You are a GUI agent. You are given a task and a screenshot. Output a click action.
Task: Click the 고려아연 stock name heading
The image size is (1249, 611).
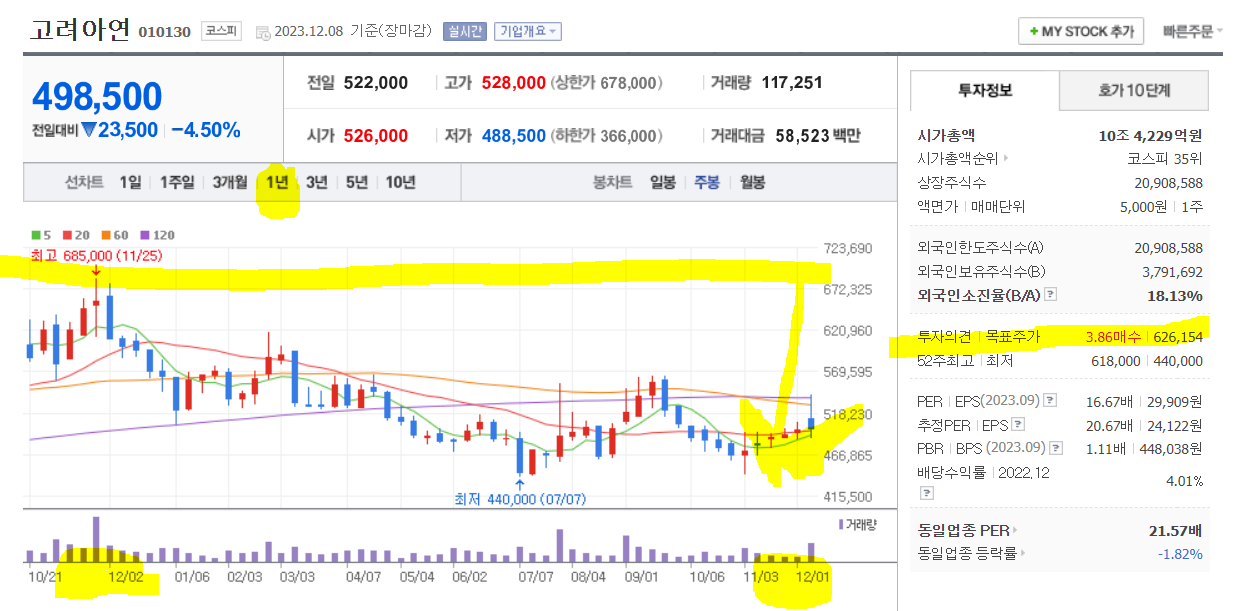tap(80, 30)
